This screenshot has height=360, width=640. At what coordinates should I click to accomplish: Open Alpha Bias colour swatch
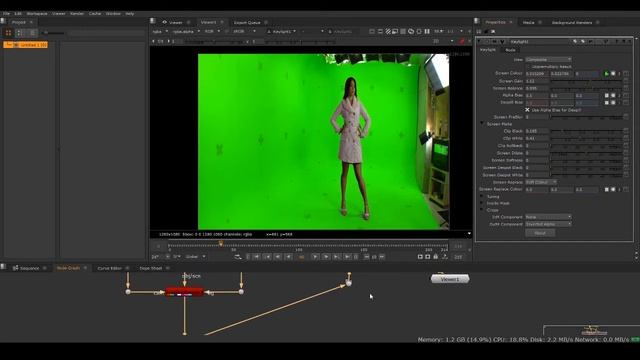607,96
